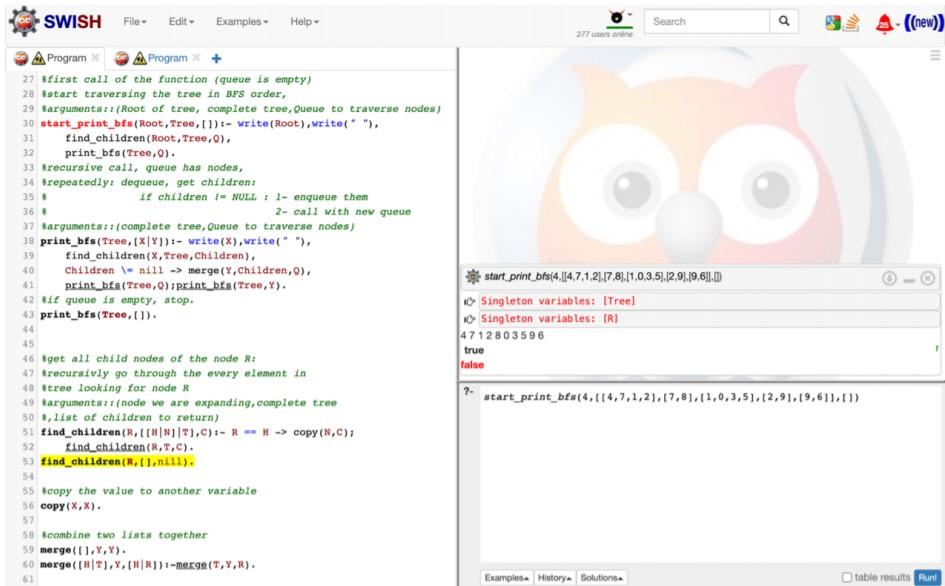Open the Examples menu in navbar
This screenshot has height=586, width=945.
242,22
